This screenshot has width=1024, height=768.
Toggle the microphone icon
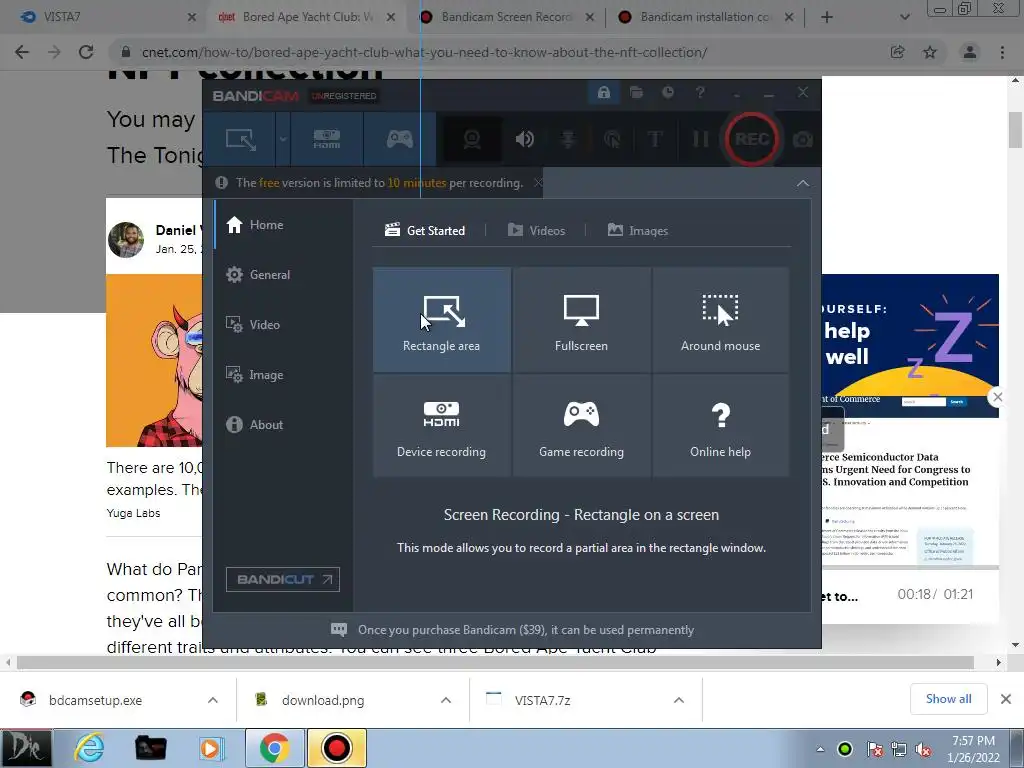click(568, 139)
